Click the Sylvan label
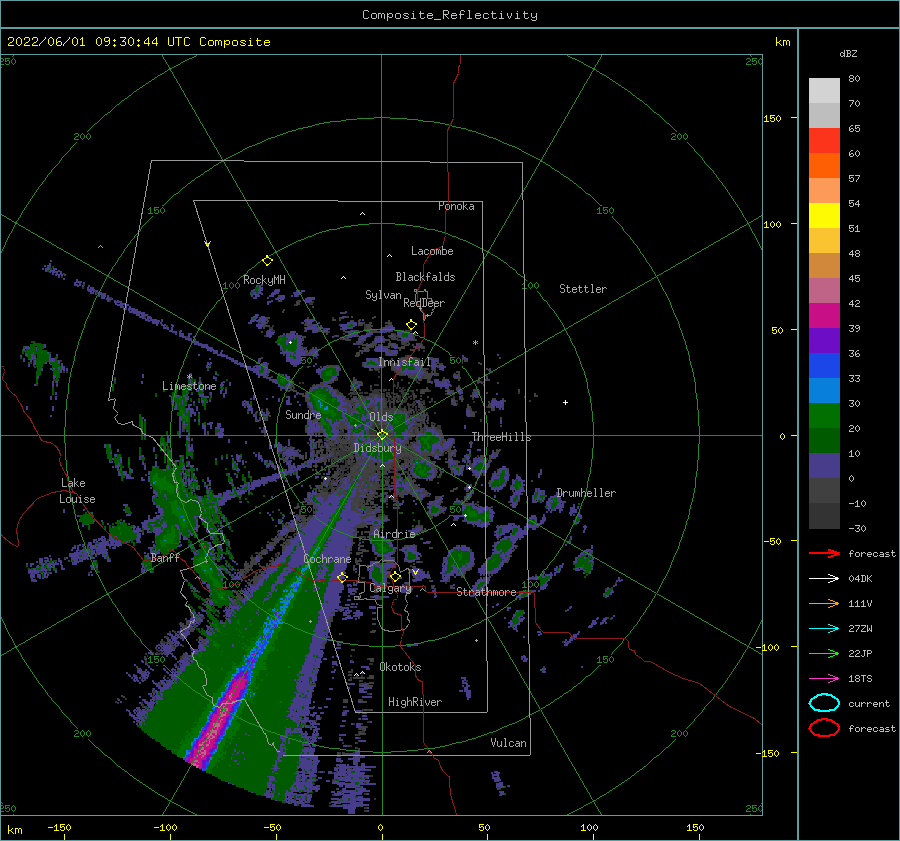 pyautogui.click(x=383, y=295)
